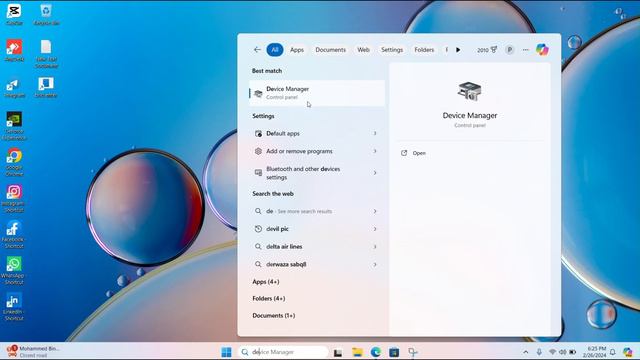This screenshot has width=640, height=360.
Task: Click the profile avatar P in search header
Action: (x=509, y=50)
